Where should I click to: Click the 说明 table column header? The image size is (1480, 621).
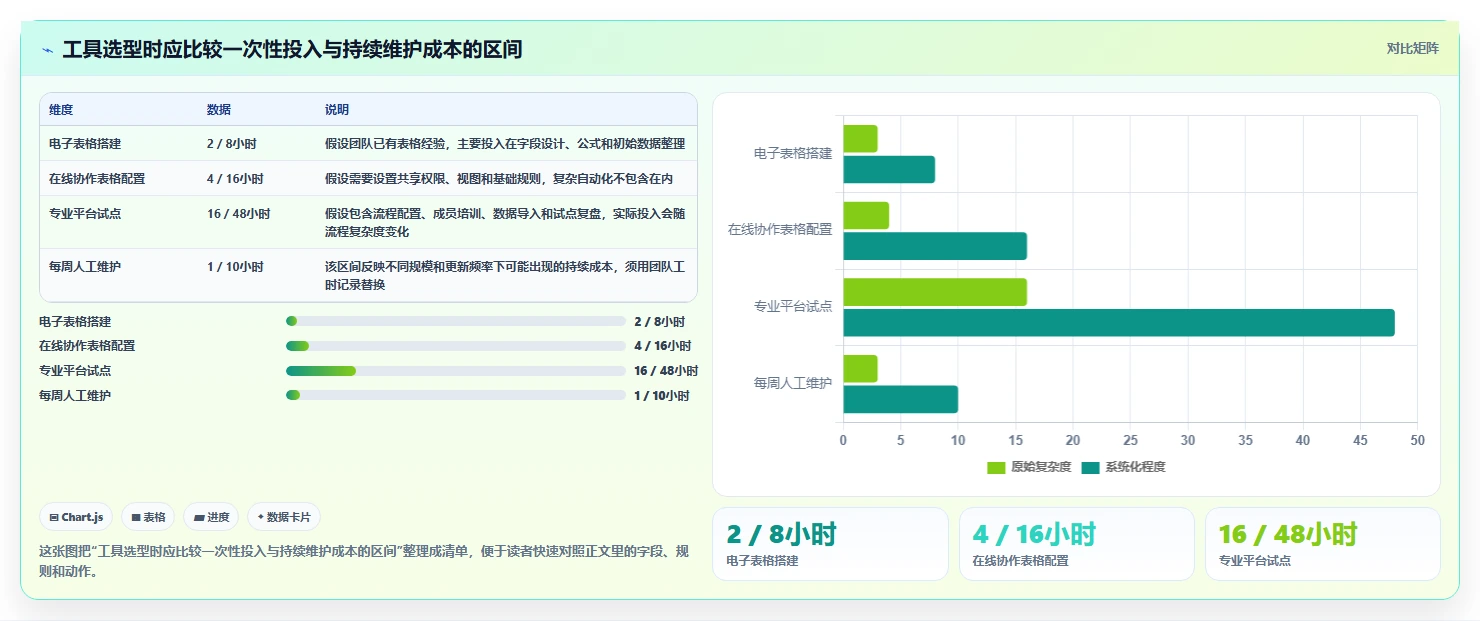(x=337, y=109)
